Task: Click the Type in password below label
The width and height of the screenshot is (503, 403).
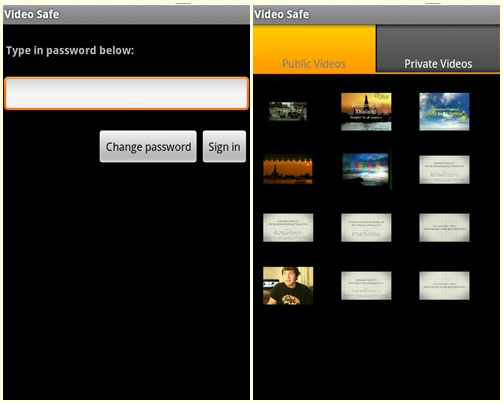Action: [x=70, y=50]
